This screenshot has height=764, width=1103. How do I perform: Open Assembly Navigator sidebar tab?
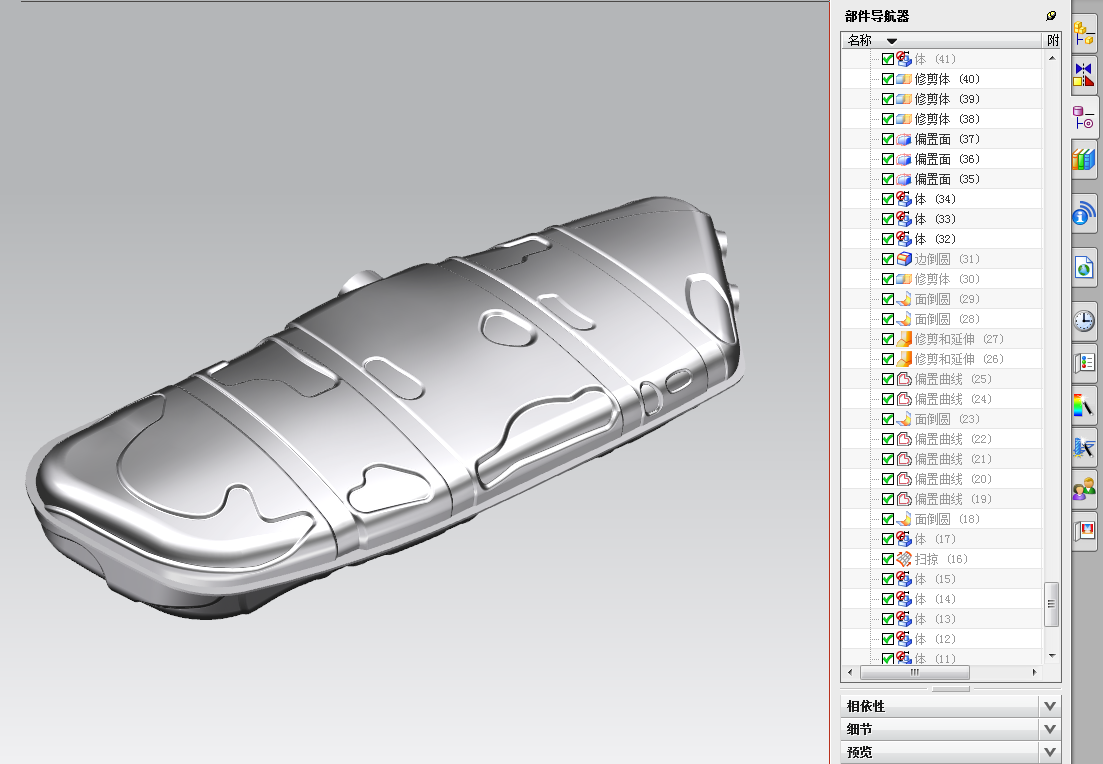pos(1084,32)
